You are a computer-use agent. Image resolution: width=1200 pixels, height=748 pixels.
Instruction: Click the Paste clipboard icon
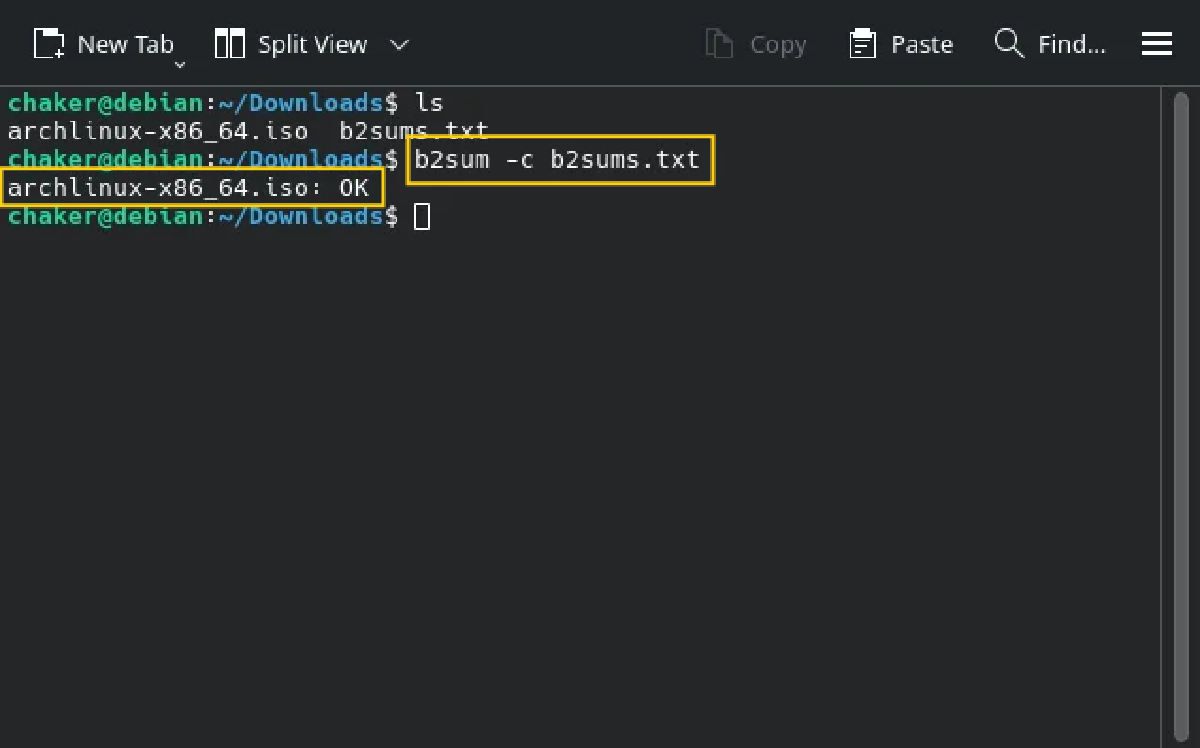coord(862,44)
